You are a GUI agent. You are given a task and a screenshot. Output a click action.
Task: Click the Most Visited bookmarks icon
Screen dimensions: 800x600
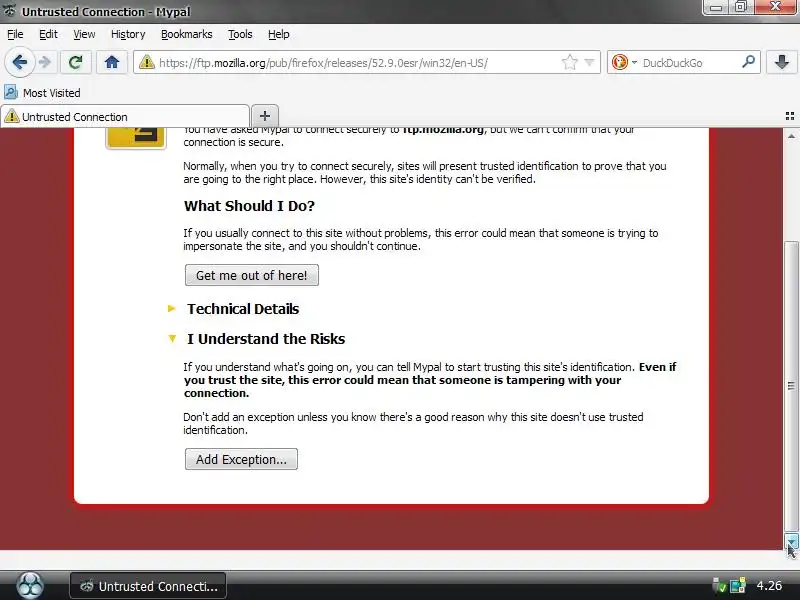pyautogui.click(x=11, y=92)
